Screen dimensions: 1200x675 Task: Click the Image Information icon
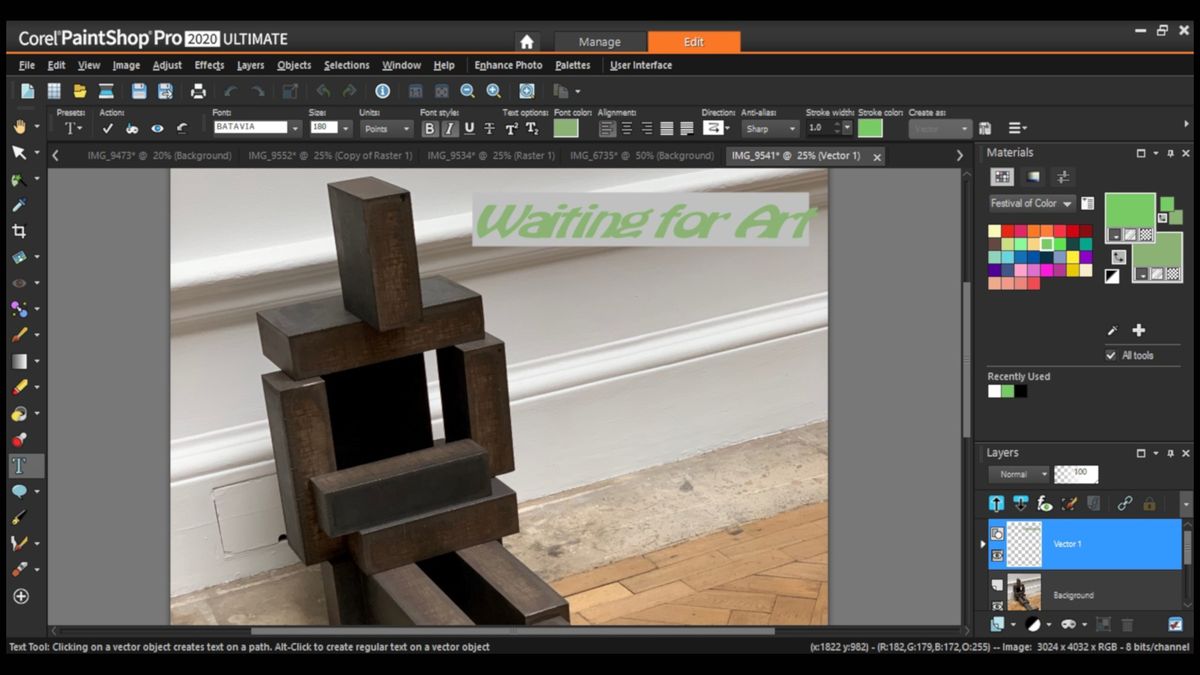(382, 91)
